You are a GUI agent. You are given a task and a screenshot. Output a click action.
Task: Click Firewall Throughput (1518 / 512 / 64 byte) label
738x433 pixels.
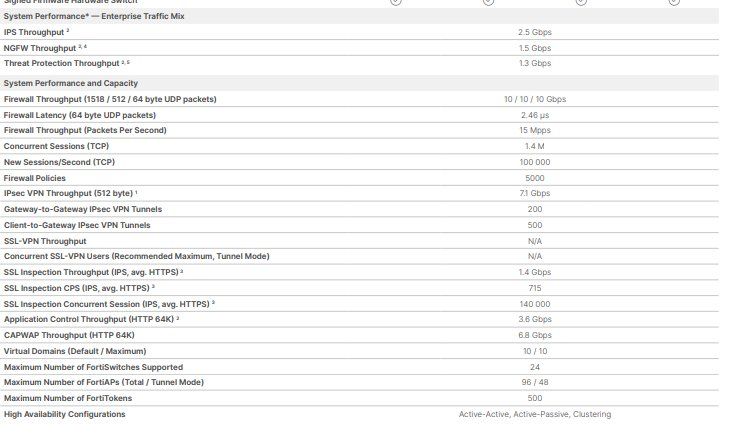(110, 99)
